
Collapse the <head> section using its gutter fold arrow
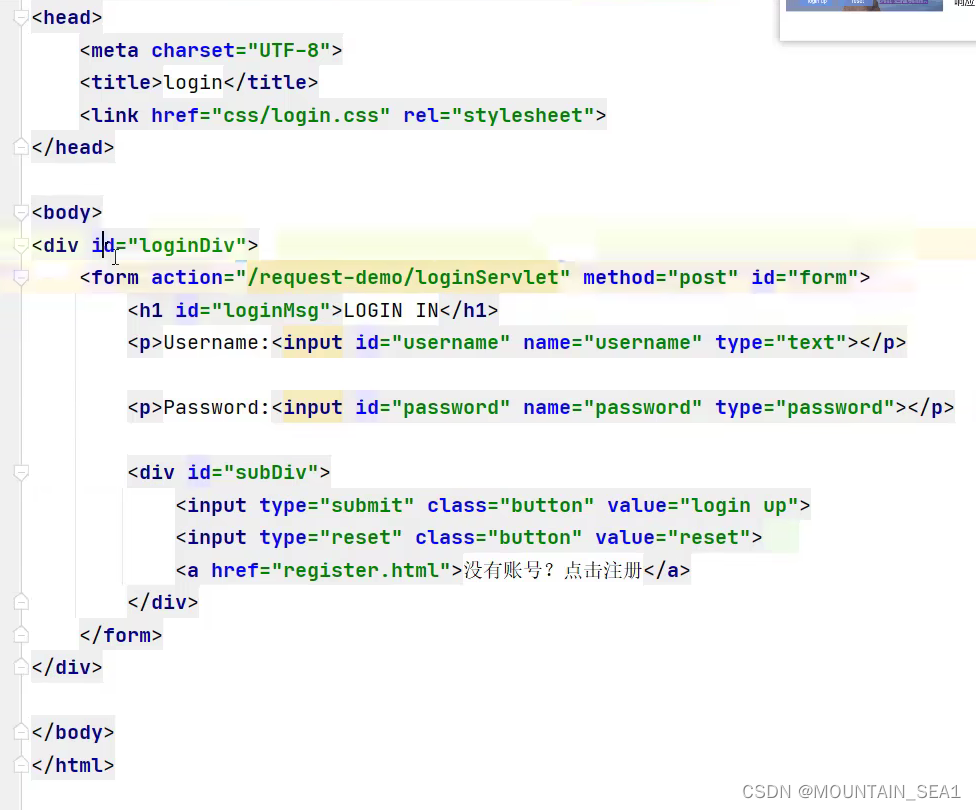(x=20, y=17)
